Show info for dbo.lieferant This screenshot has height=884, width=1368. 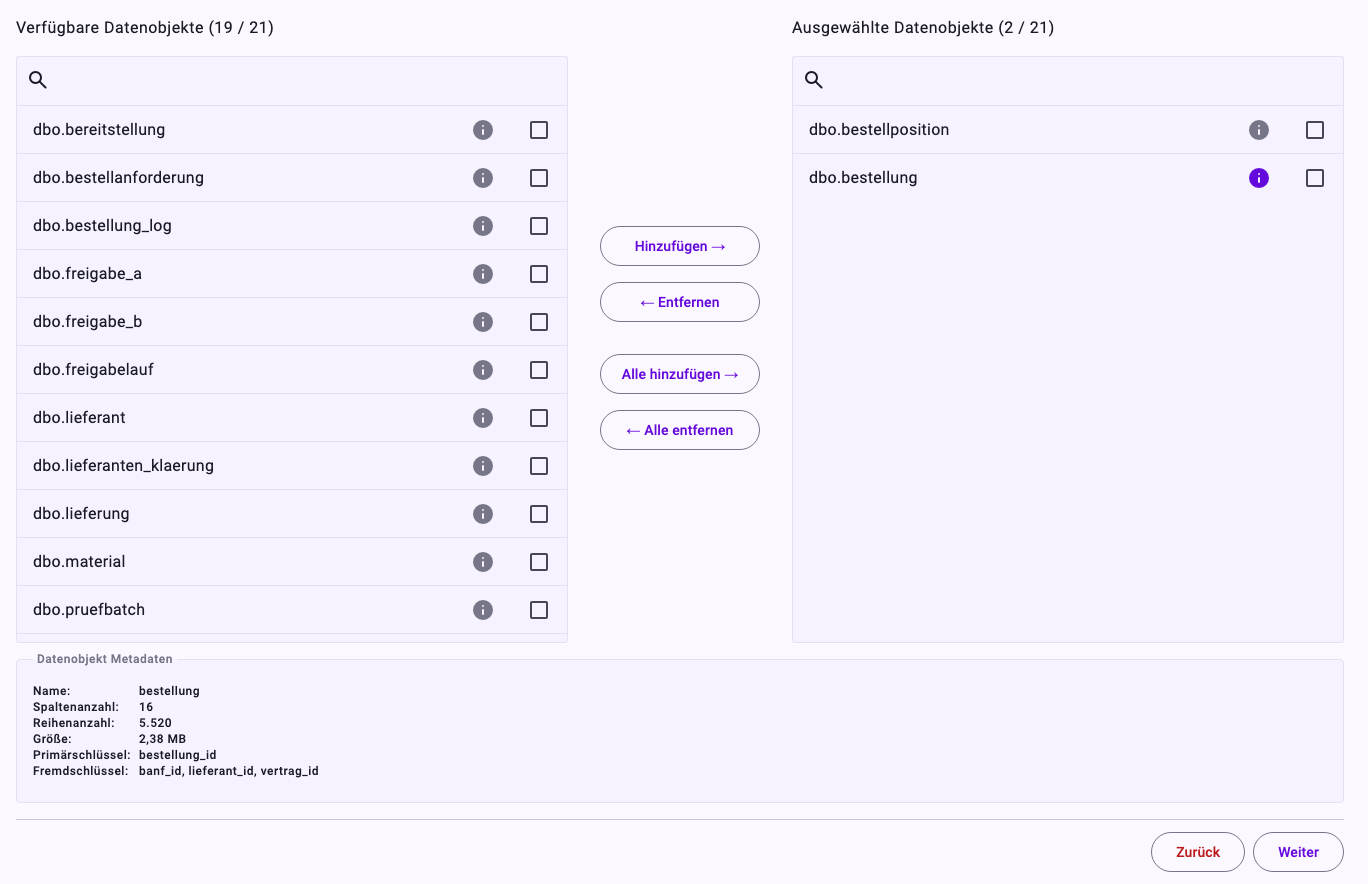[483, 418]
